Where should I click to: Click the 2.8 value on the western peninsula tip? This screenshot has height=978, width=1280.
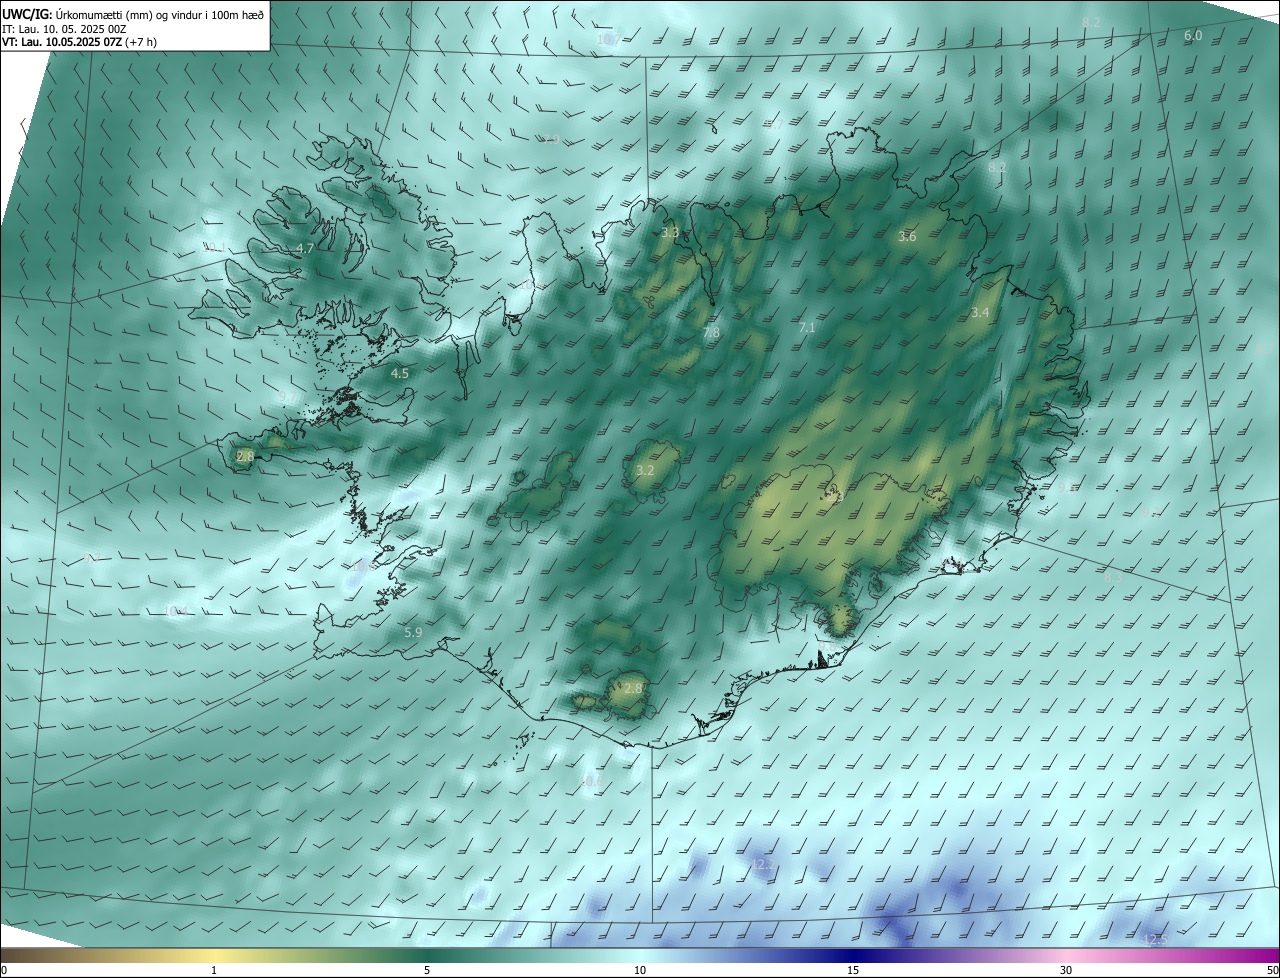click(x=245, y=456)
